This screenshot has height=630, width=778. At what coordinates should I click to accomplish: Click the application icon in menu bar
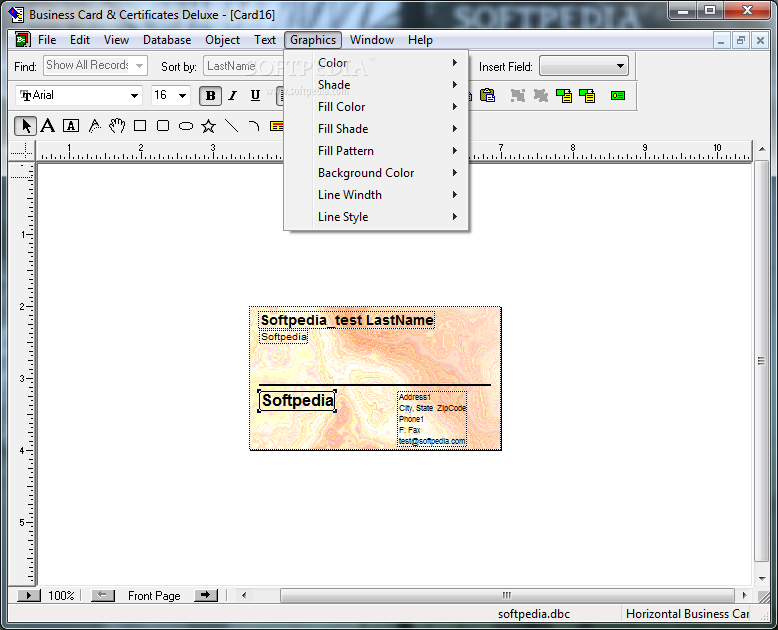(x=22, y=40)
